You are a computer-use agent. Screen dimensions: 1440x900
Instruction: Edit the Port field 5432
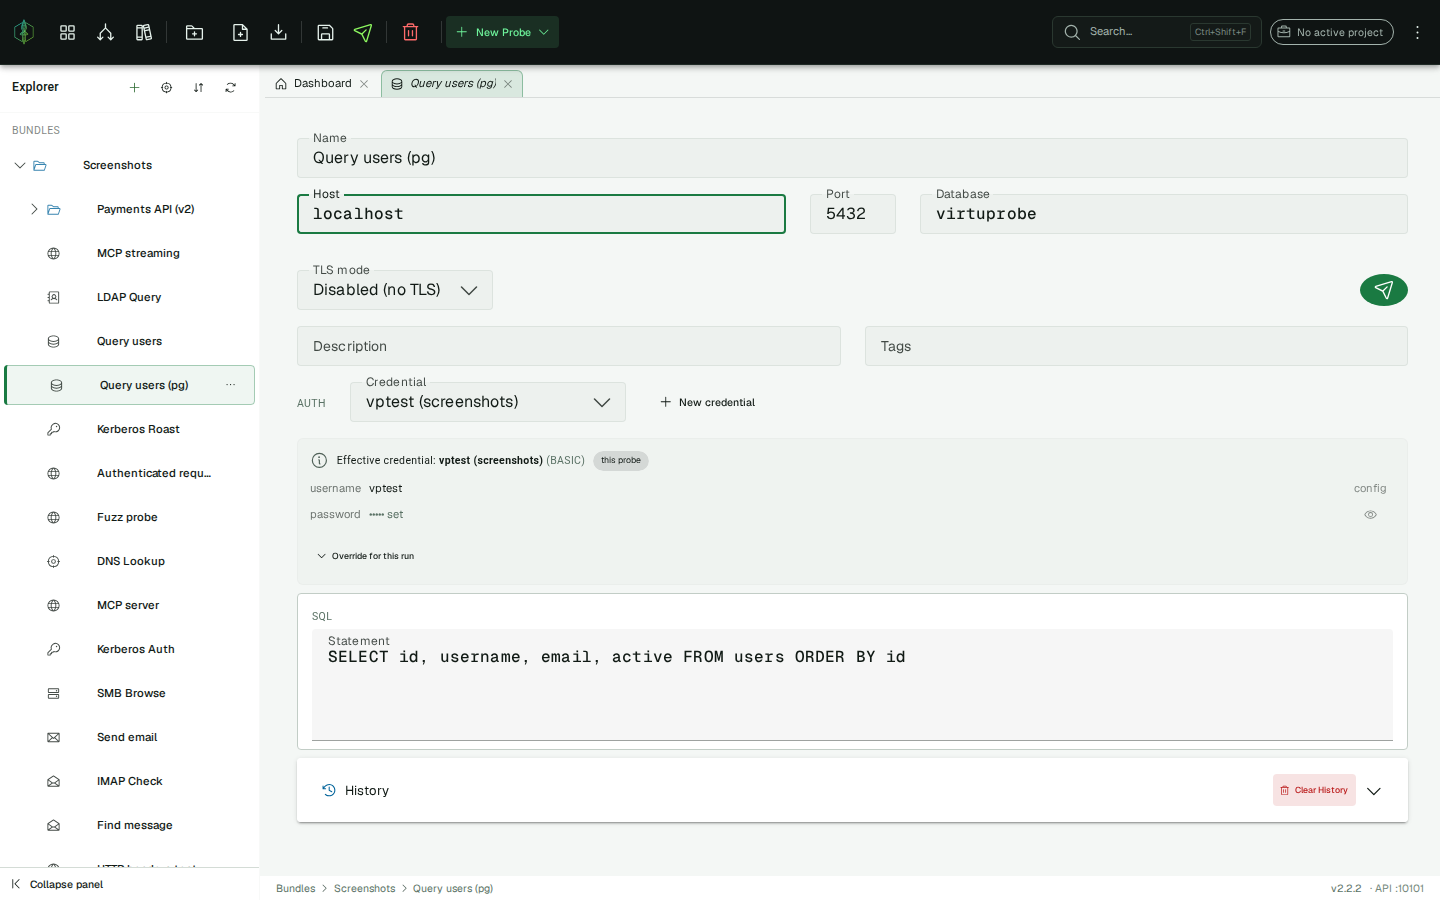(x=853, y=214)
